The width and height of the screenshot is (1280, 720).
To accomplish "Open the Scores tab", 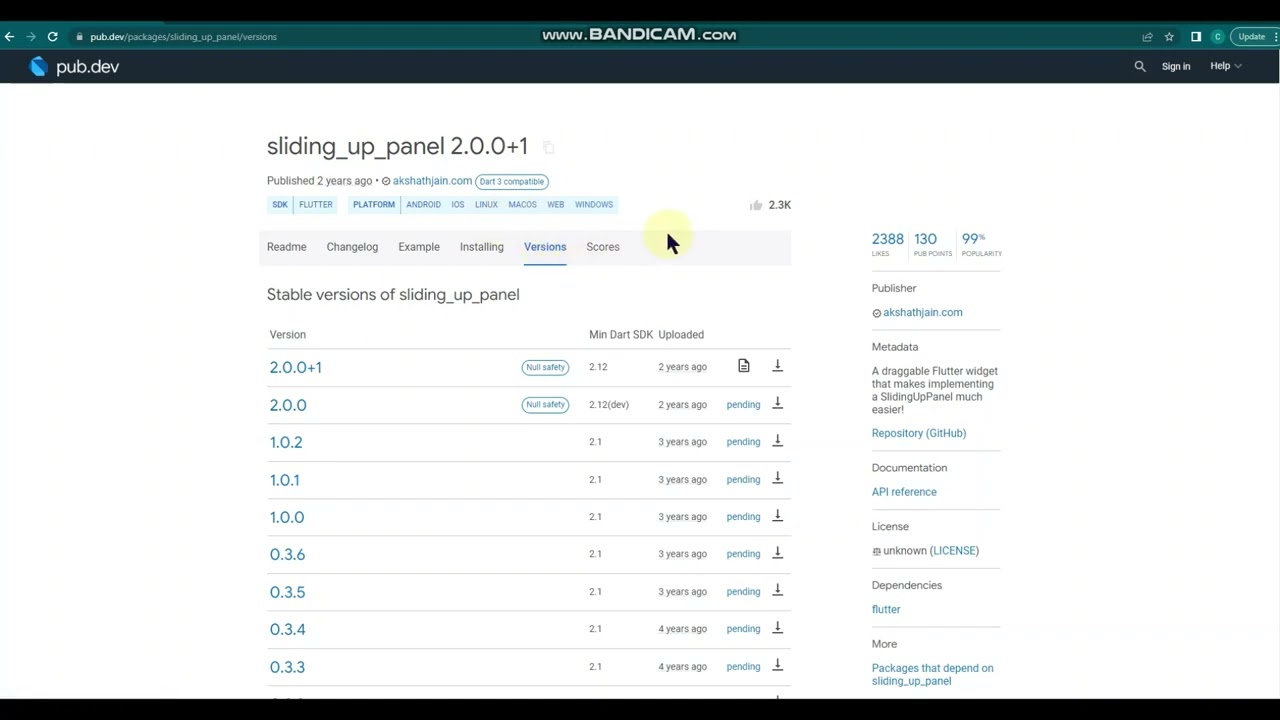I will click(x=603, y=247).
